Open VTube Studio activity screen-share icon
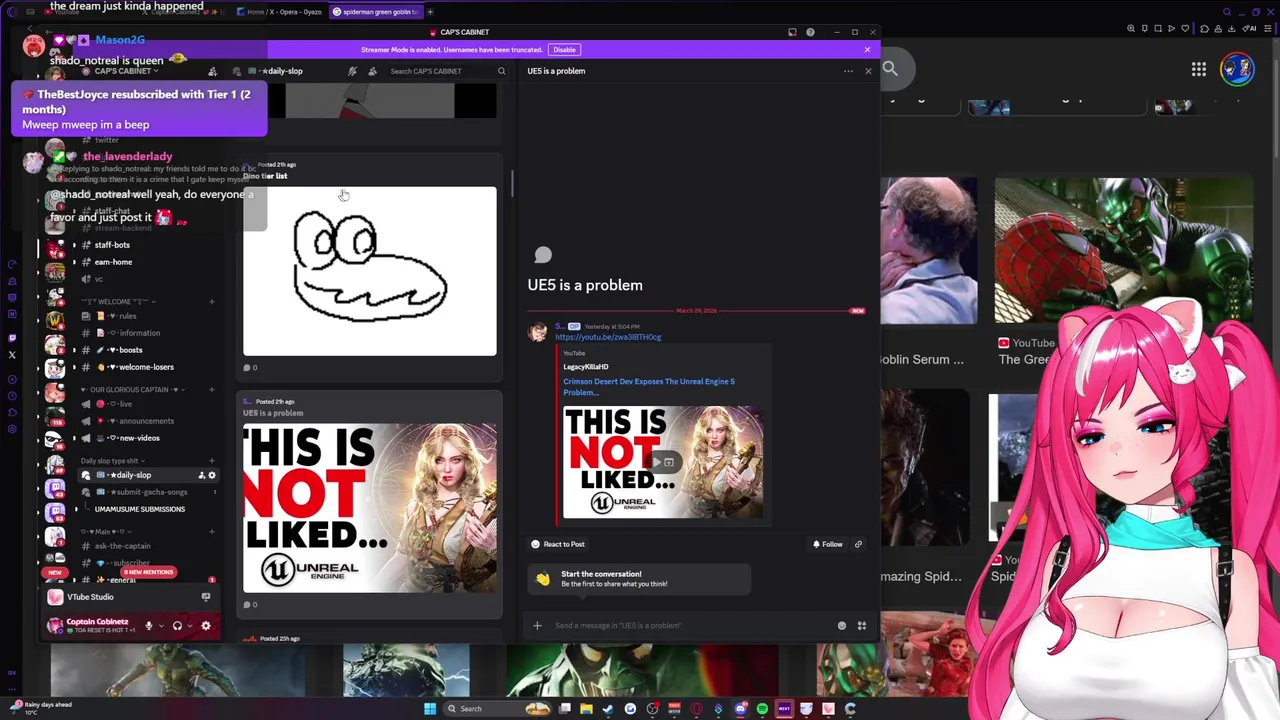 [x=205, y=597]
